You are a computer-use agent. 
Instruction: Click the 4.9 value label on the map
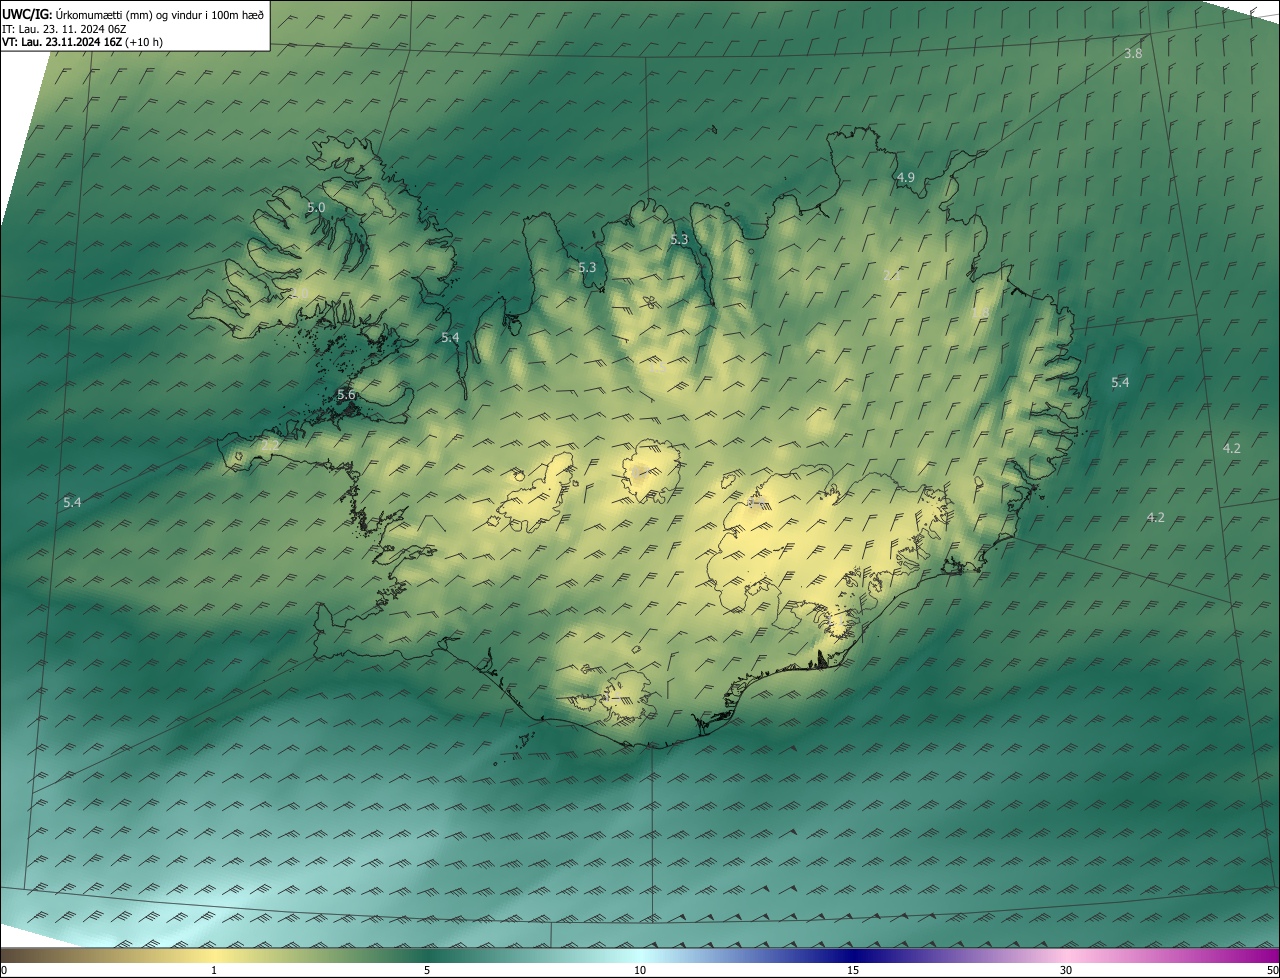click(905, 177)
